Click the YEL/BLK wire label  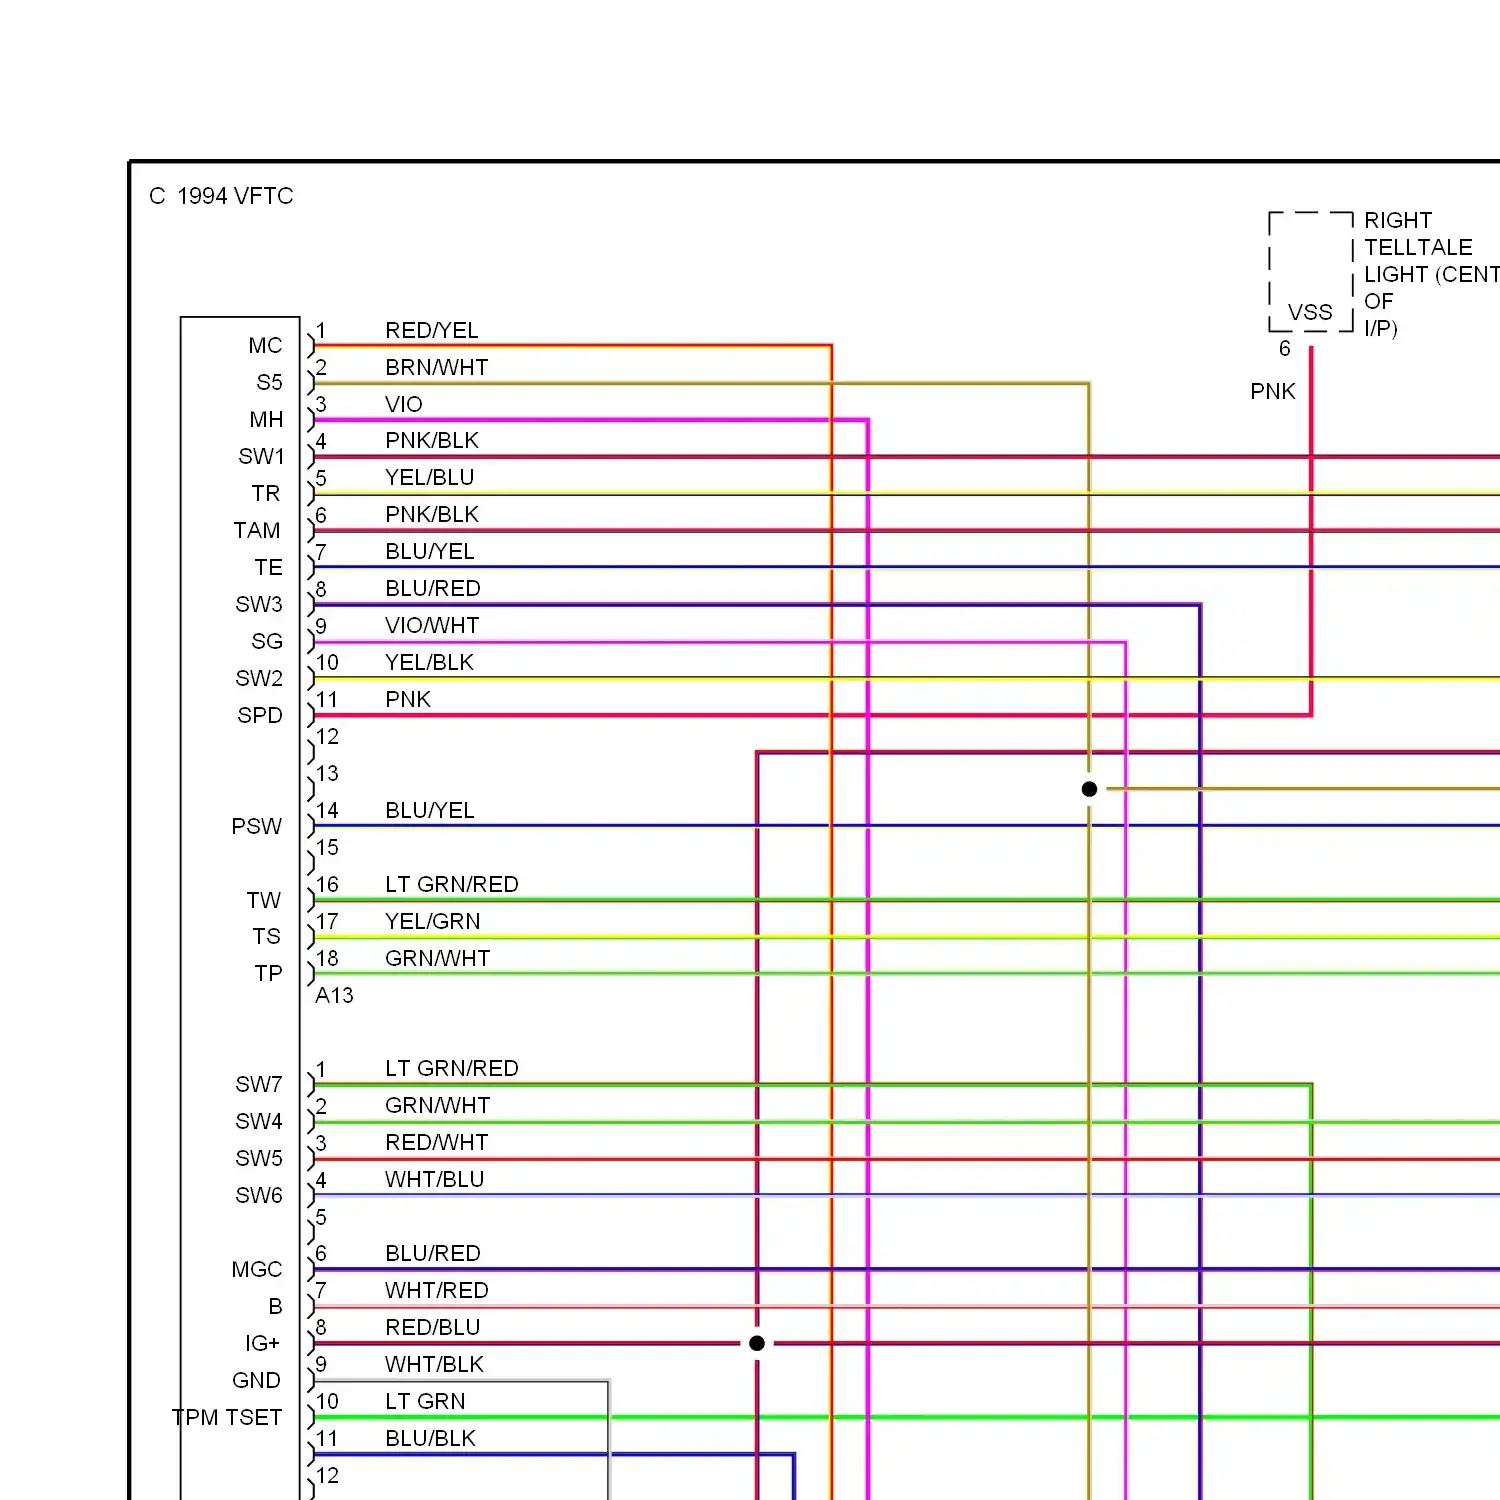pos(430,662)
